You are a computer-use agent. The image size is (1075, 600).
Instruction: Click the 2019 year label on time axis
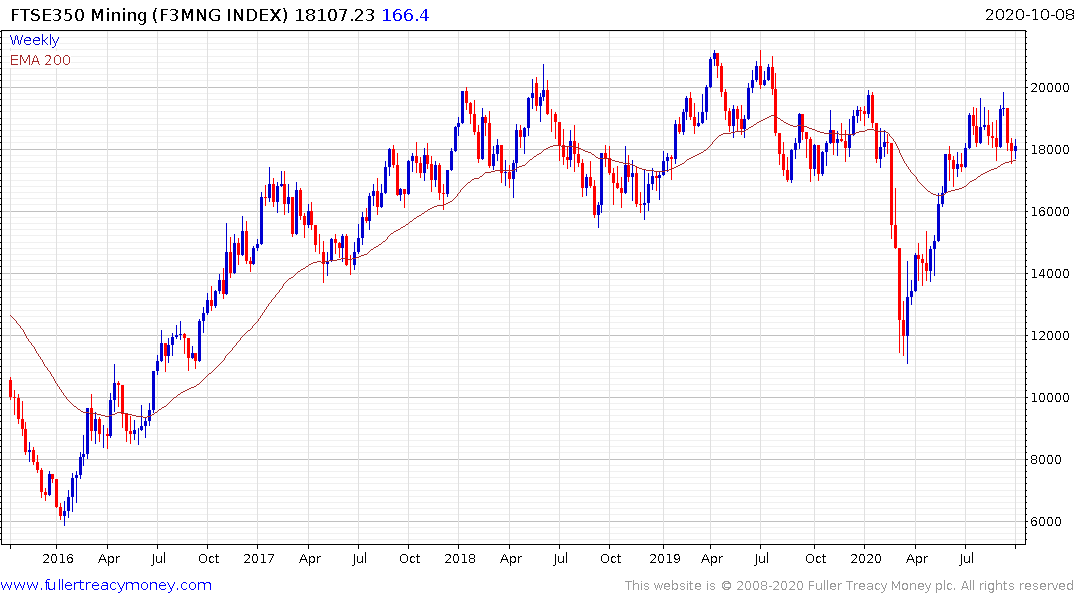[664, 558]
